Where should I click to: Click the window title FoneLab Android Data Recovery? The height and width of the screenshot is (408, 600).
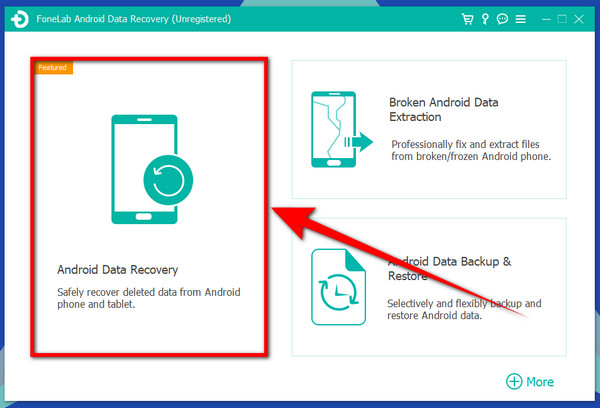pyautogui.click(x=134, y=19)
